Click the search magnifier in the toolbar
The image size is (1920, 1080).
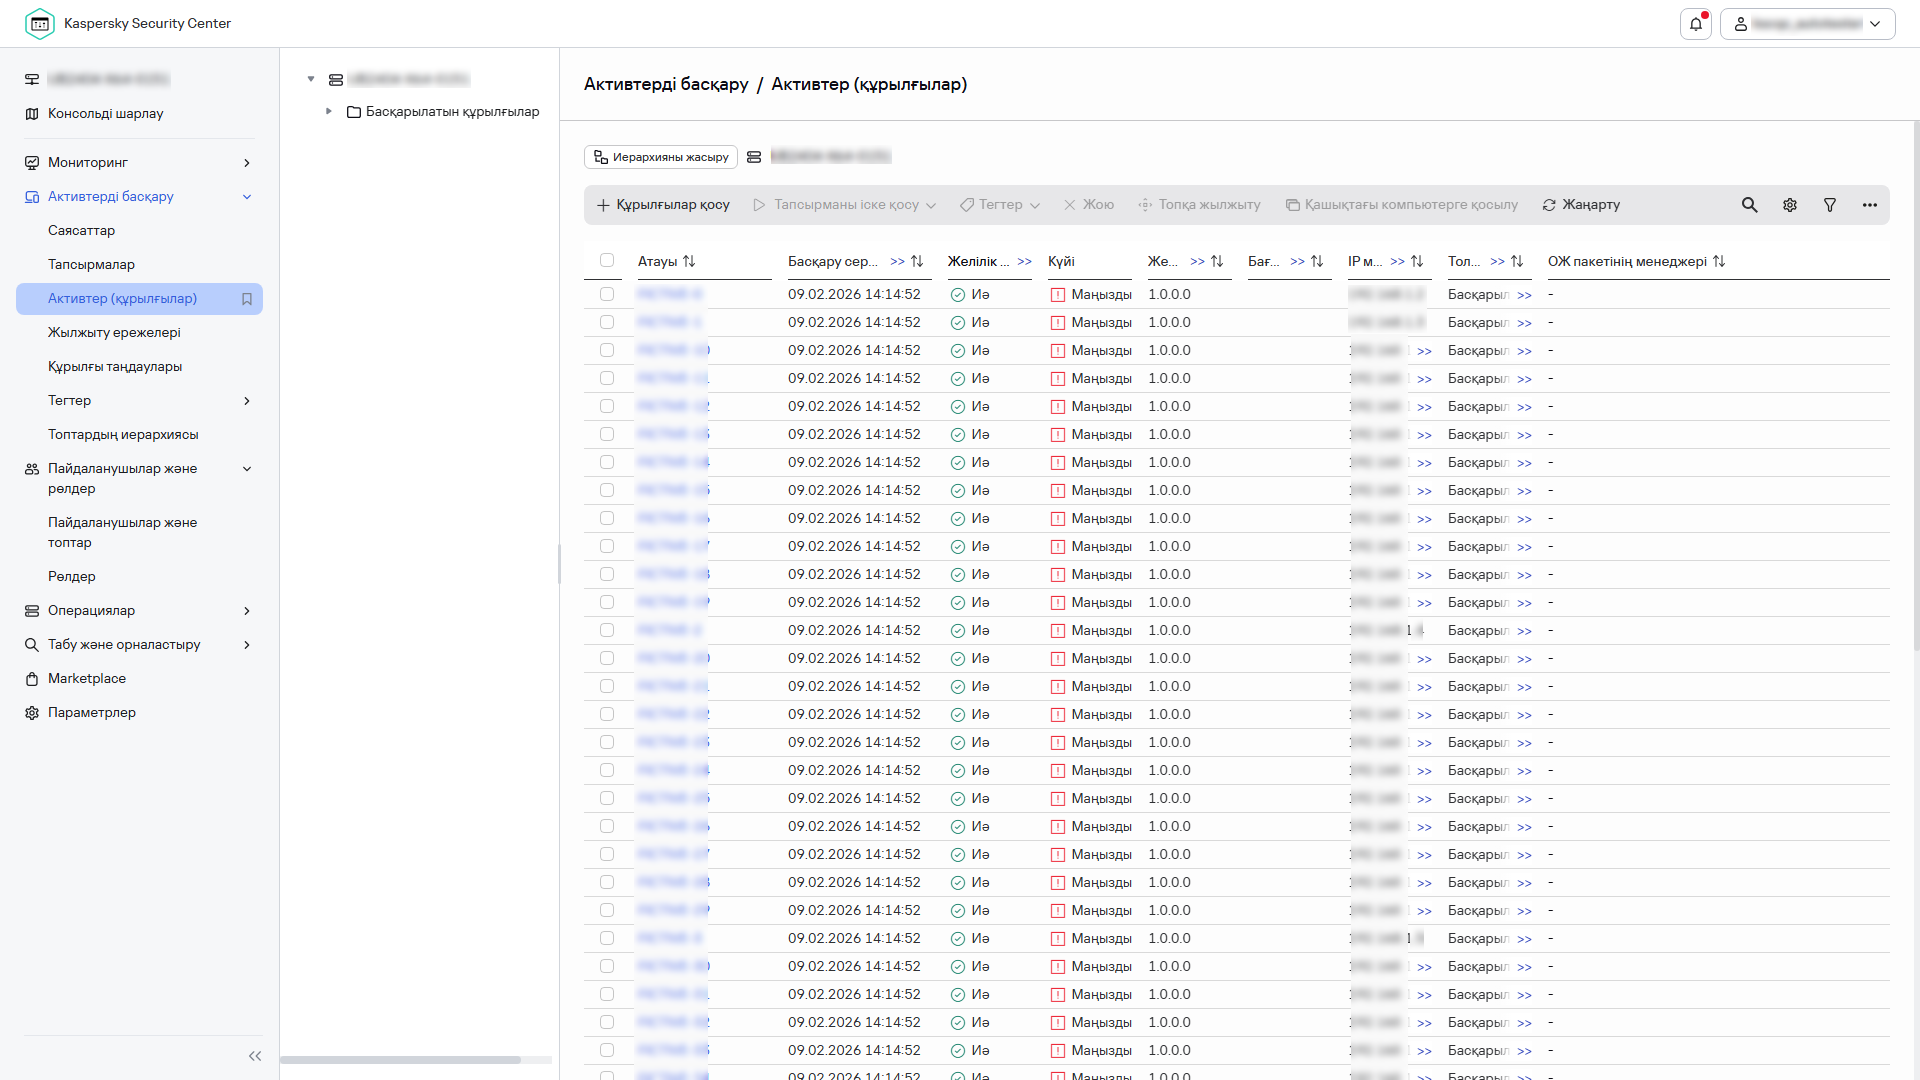point(1749,205)
